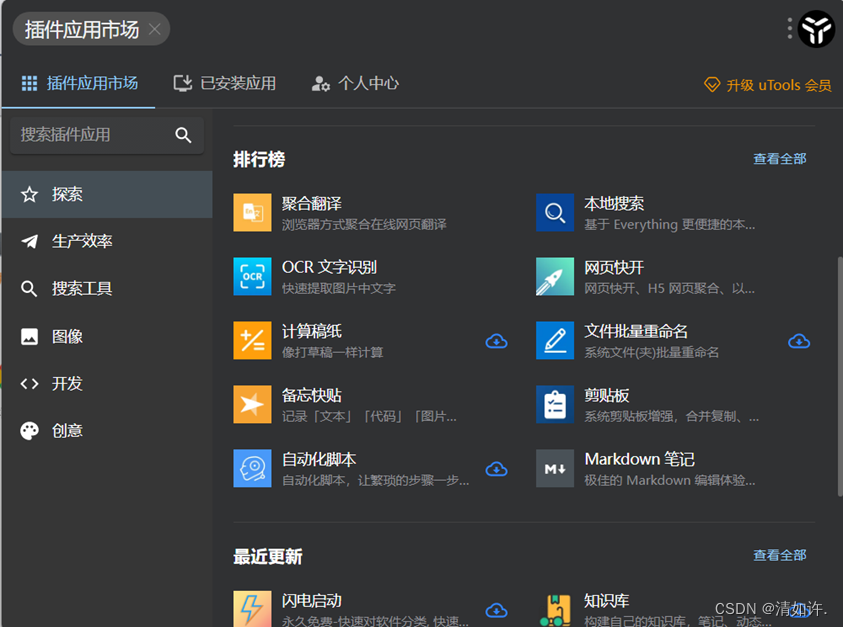Open the 文件批量重命名 plugin icon

point(555,340)
